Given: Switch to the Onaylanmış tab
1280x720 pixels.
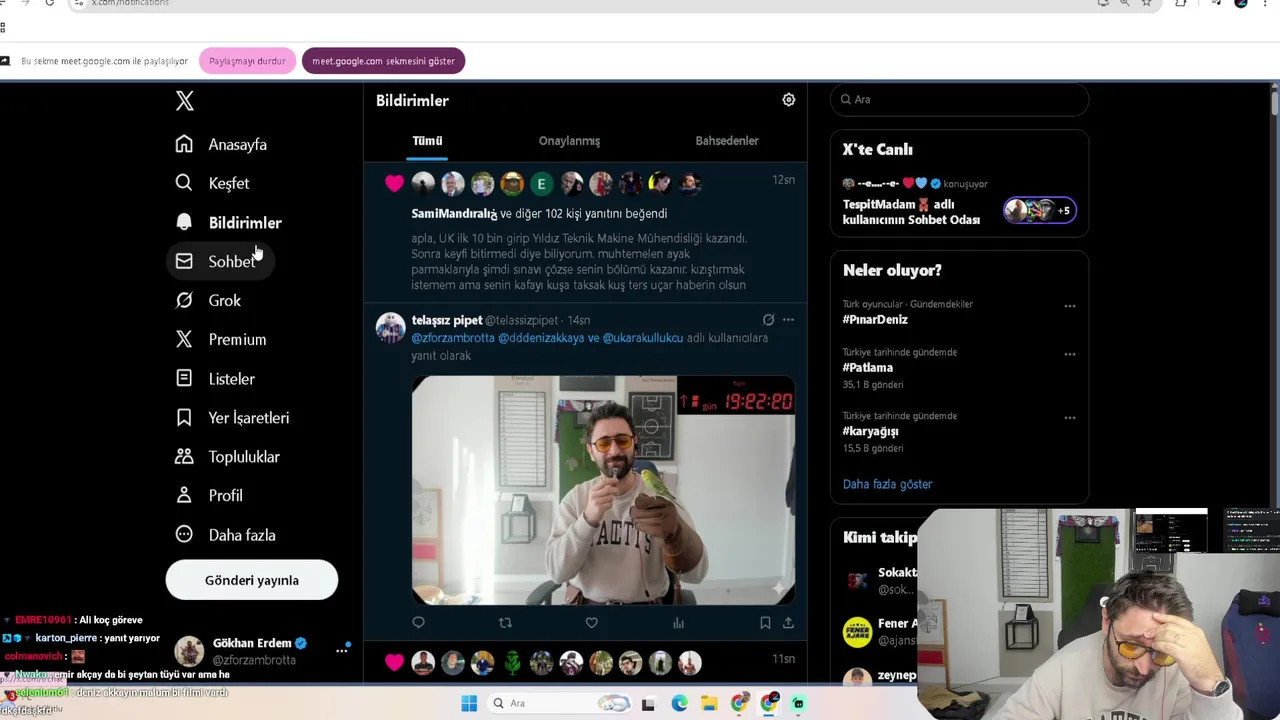Looking at the screenshot, I should 569,141.
